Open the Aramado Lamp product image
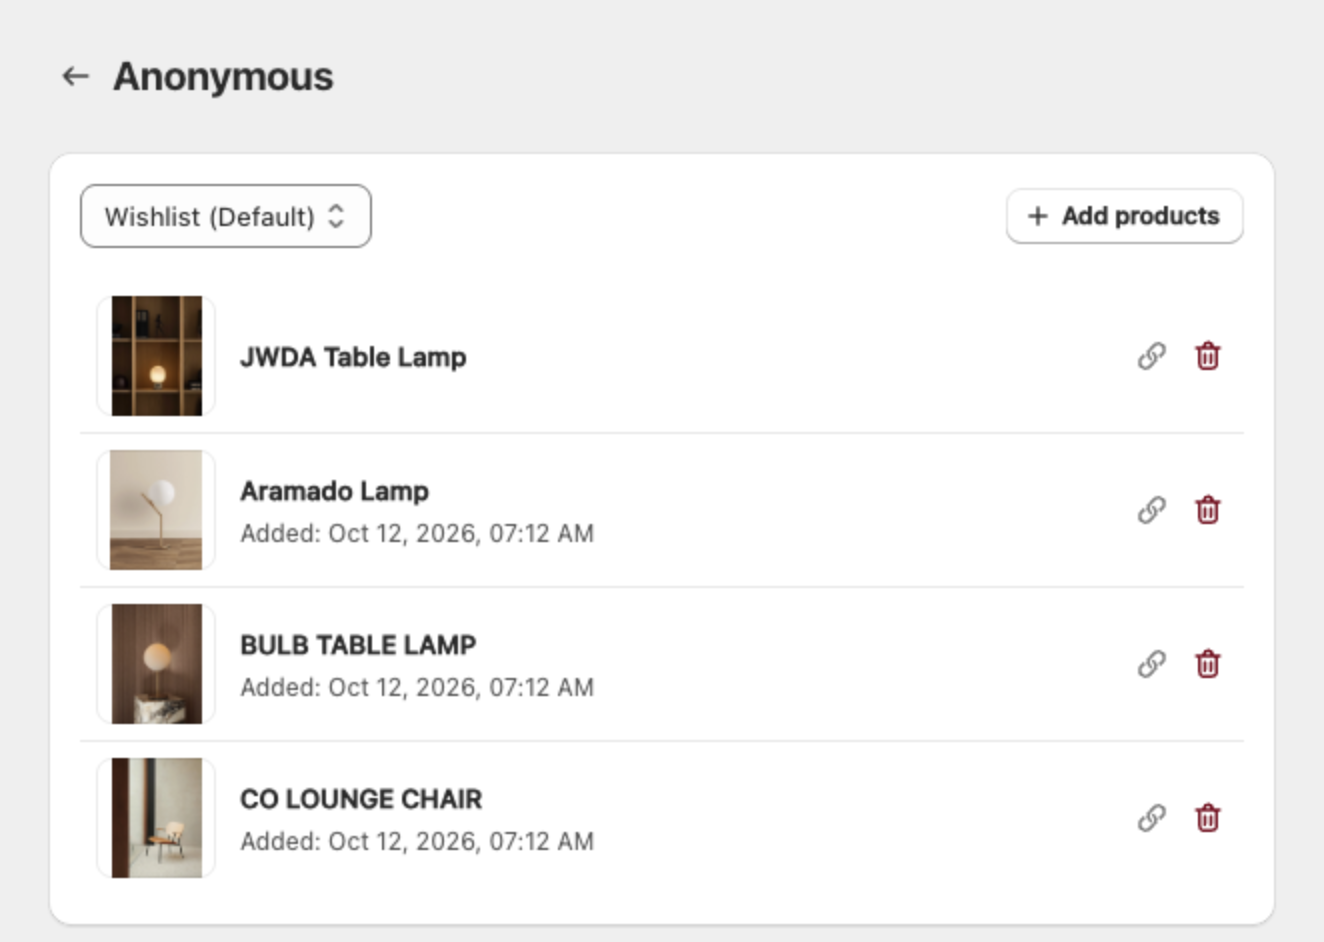 coord(156,510)
